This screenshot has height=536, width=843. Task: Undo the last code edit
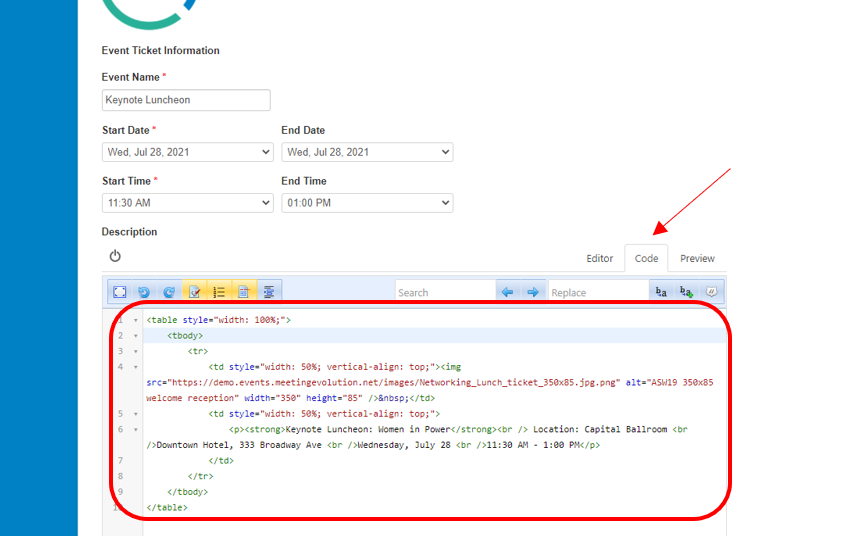(144, 292)
